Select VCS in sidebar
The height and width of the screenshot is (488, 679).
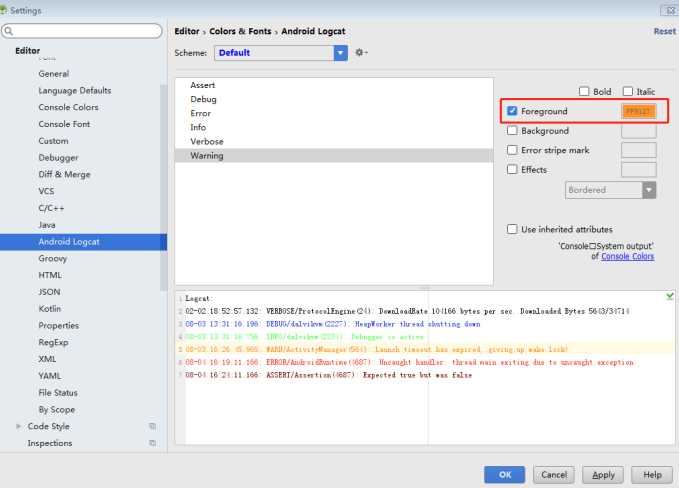[46, 191]
